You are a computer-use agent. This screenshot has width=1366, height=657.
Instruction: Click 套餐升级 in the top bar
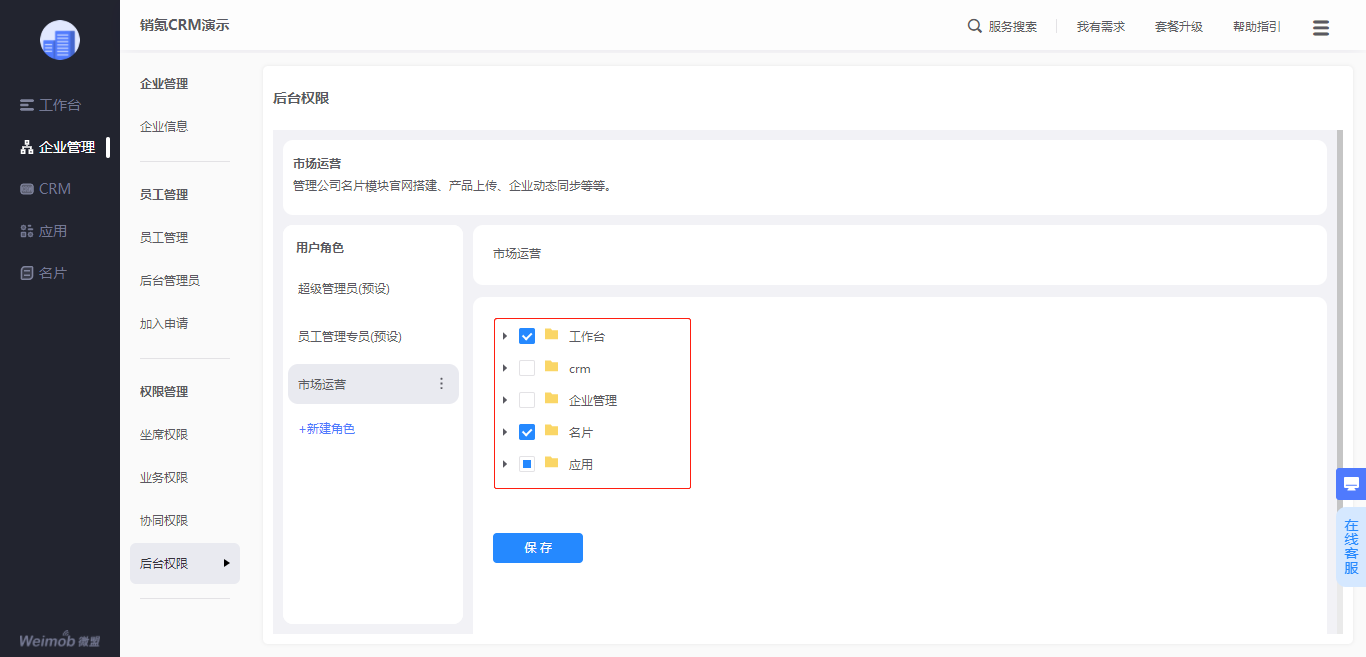1179,27
